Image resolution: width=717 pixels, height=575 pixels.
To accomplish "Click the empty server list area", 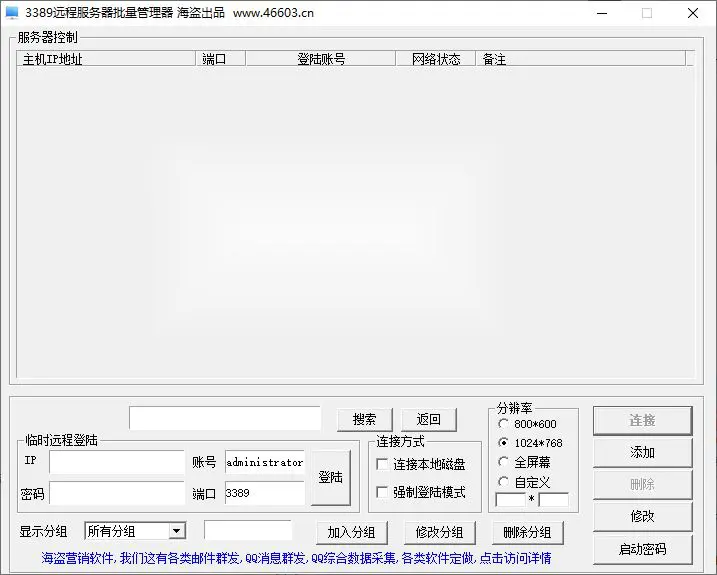I will (355, 222).
